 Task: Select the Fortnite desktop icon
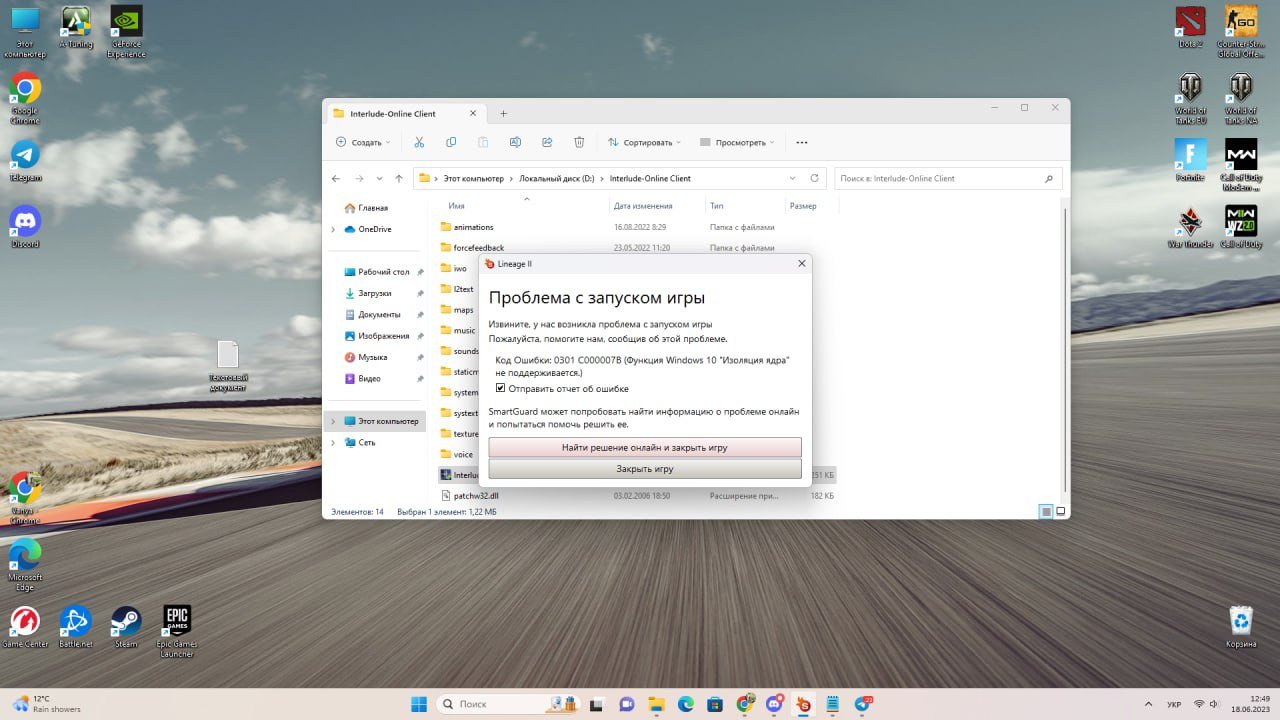point(1190,160)
